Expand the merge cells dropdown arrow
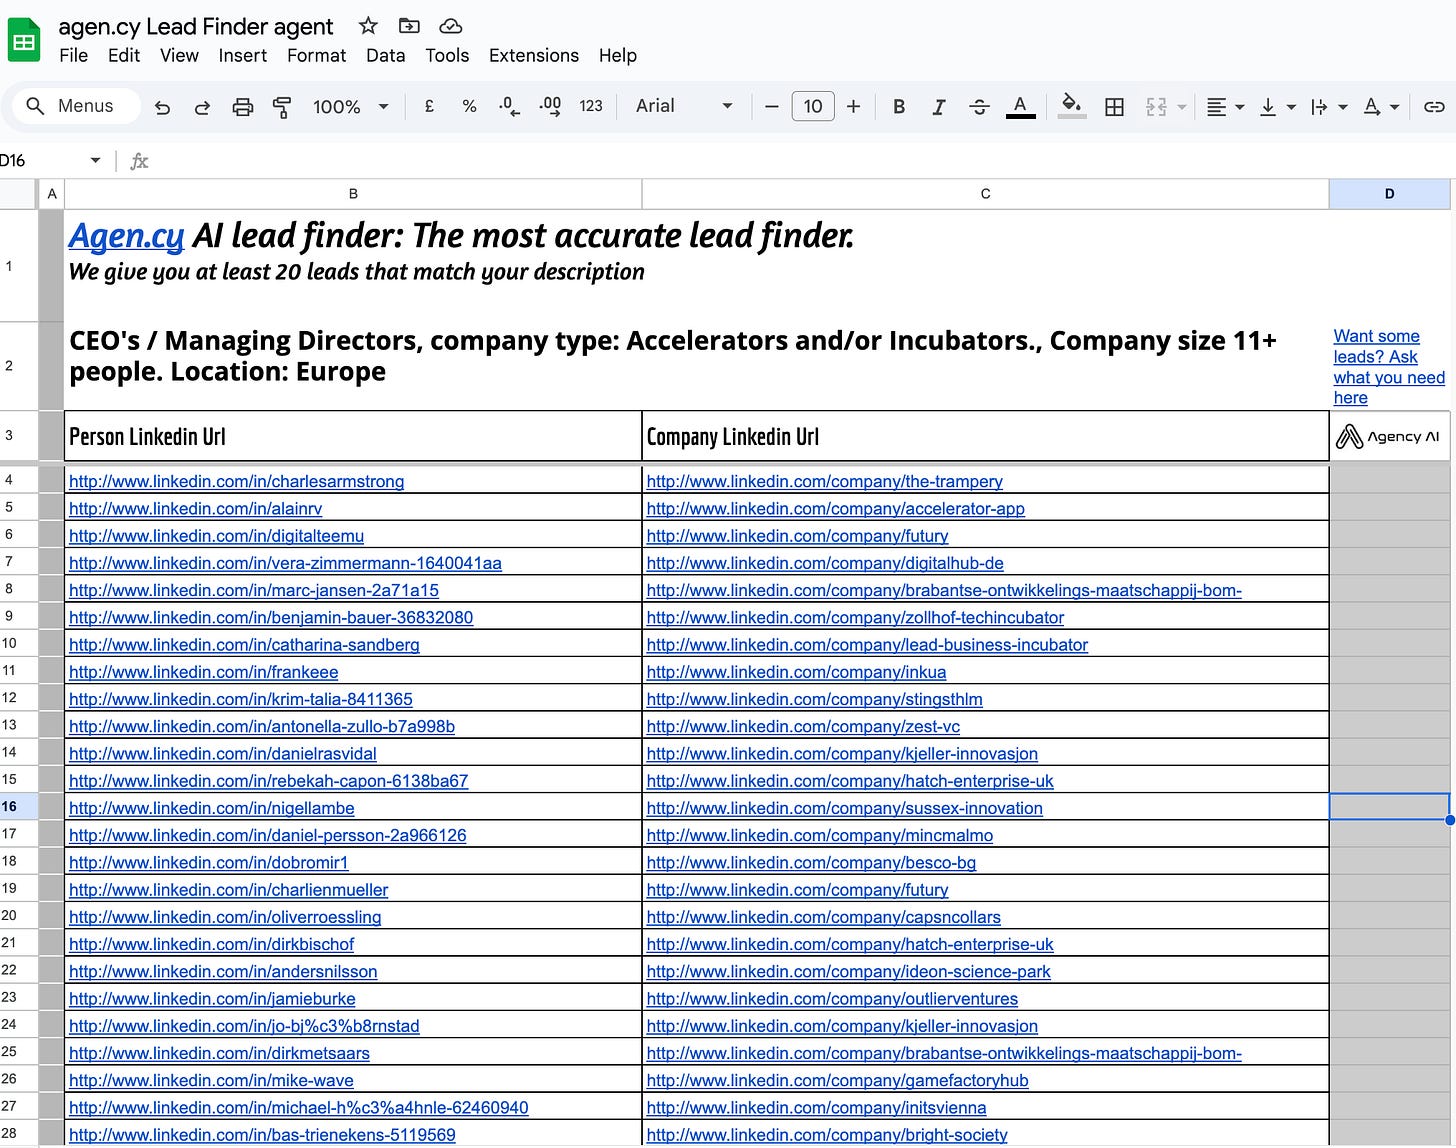This screenshot has width=1456, height=1148. tap(1182, 107)
